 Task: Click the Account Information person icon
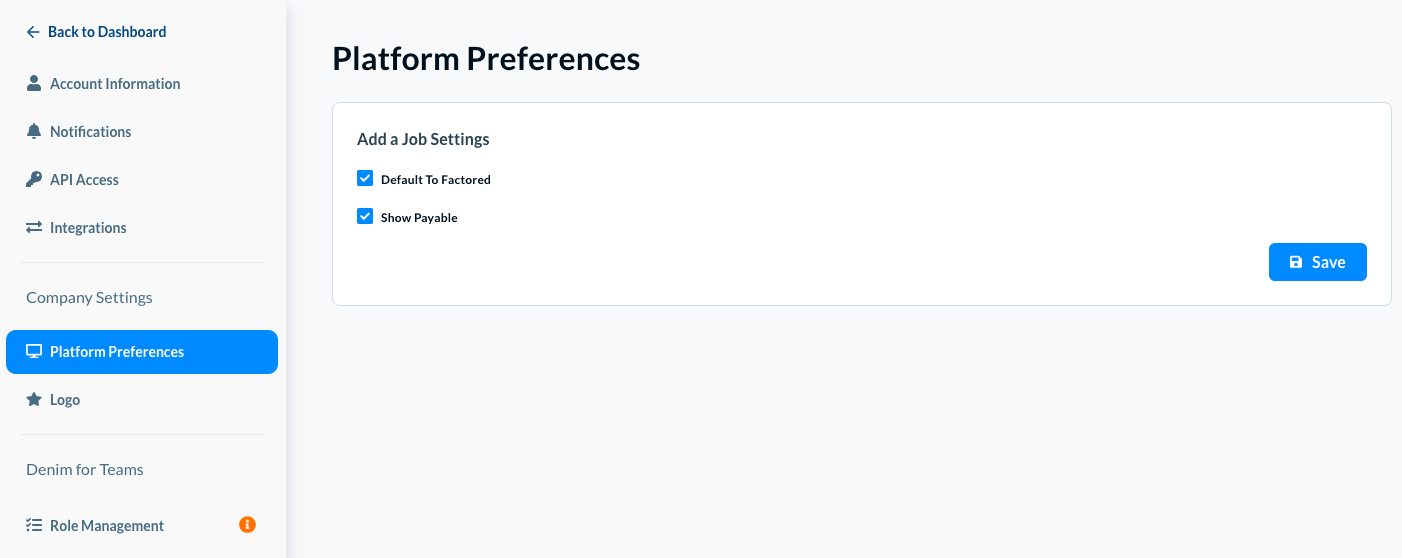tap(34, 84)
